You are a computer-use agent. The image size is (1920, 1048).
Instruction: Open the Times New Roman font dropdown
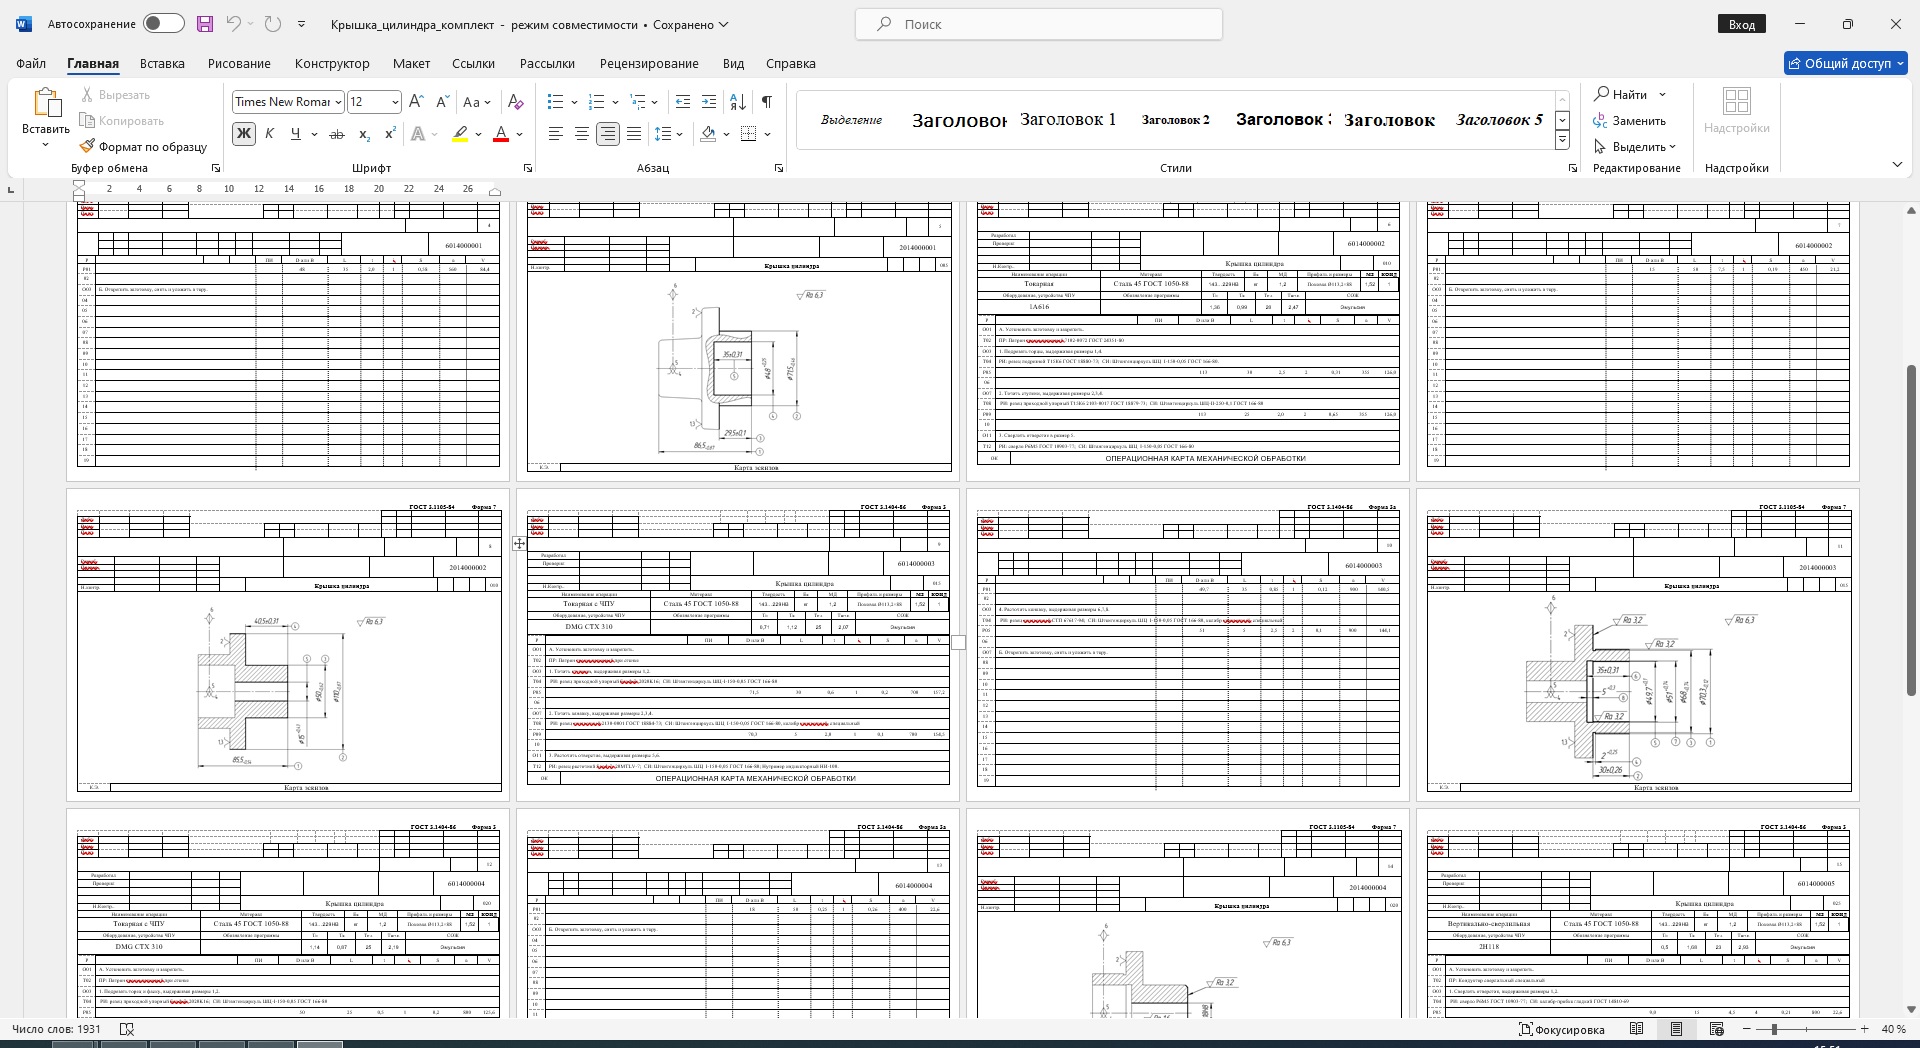[338, 102]
